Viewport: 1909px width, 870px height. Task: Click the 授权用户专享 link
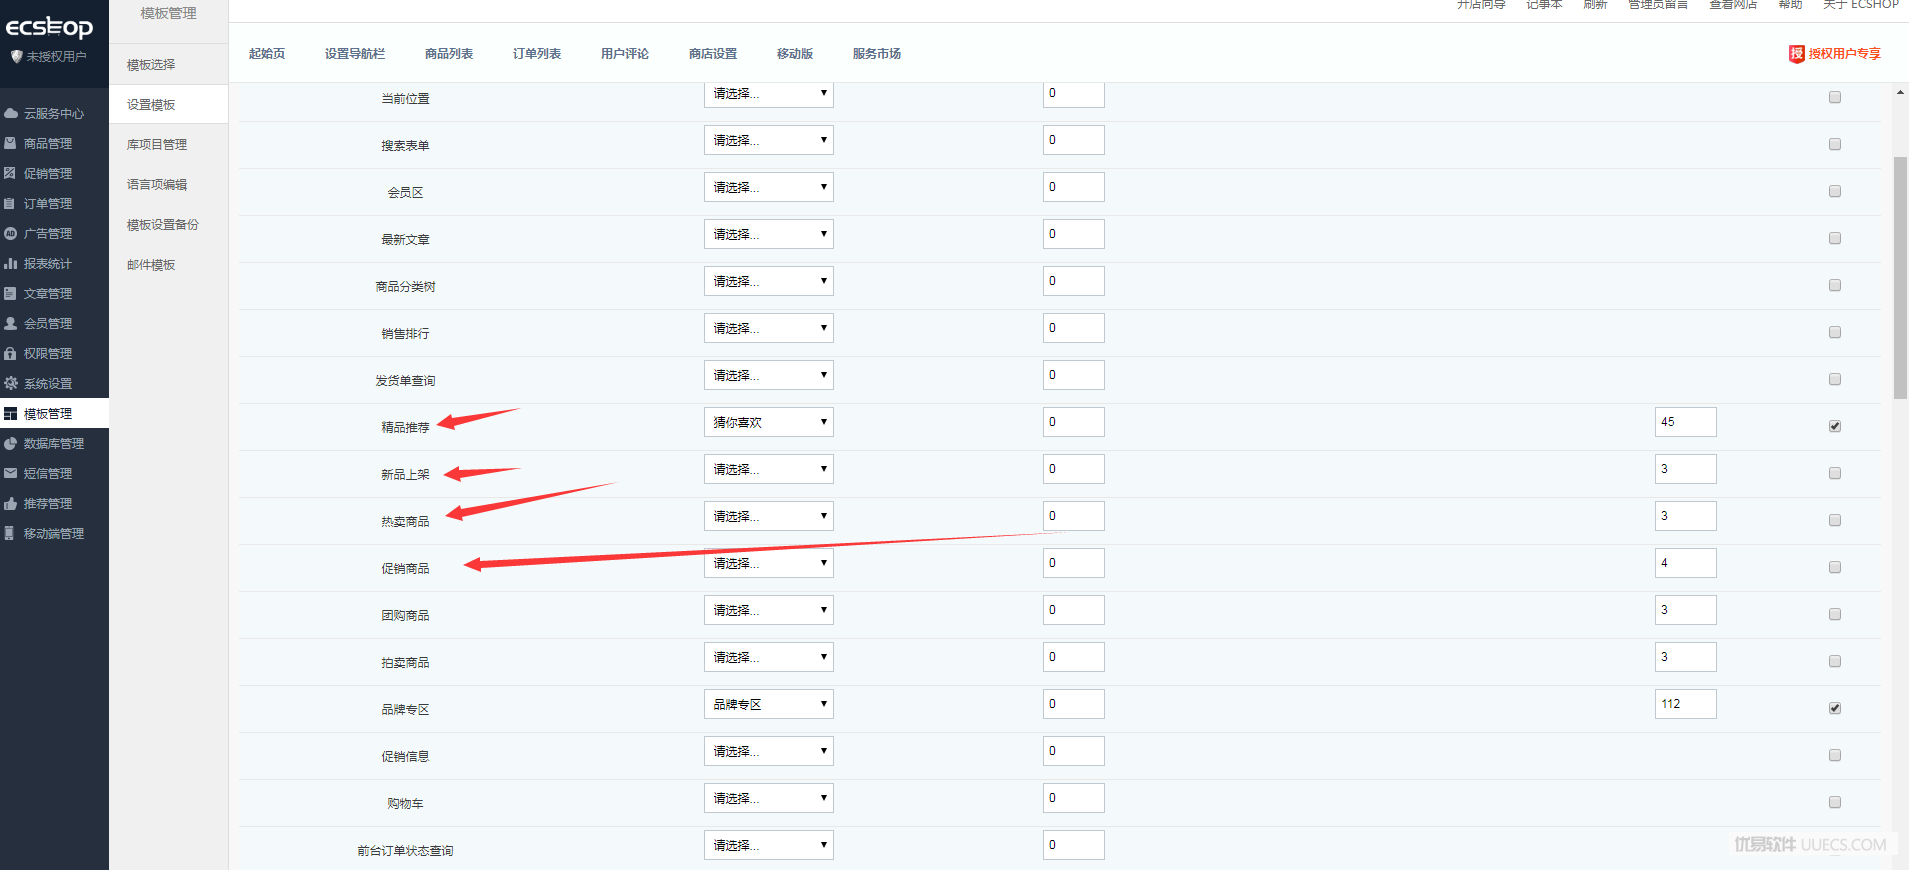1844,54
